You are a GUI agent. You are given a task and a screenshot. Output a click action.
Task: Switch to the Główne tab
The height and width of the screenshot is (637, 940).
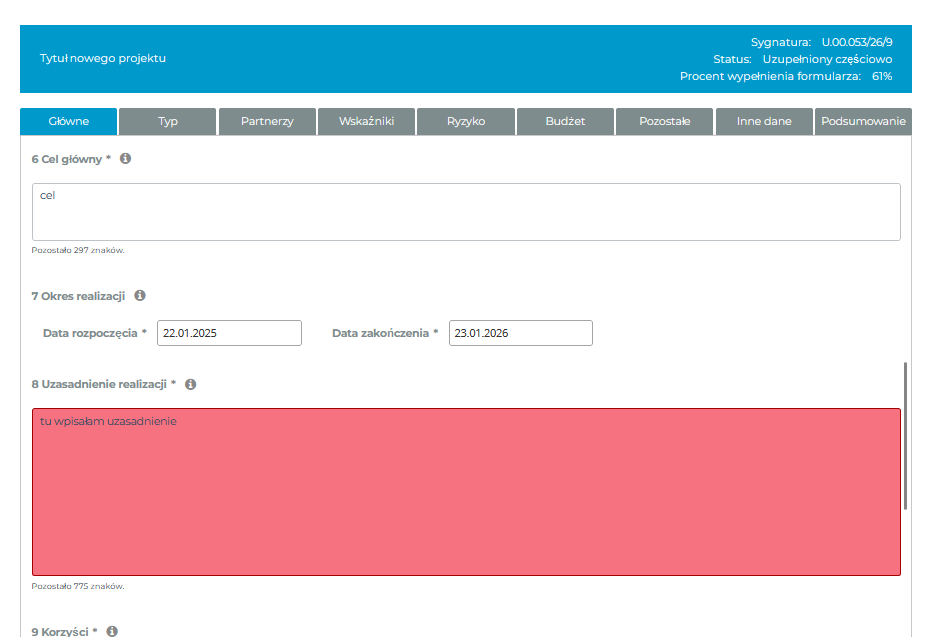69,121
